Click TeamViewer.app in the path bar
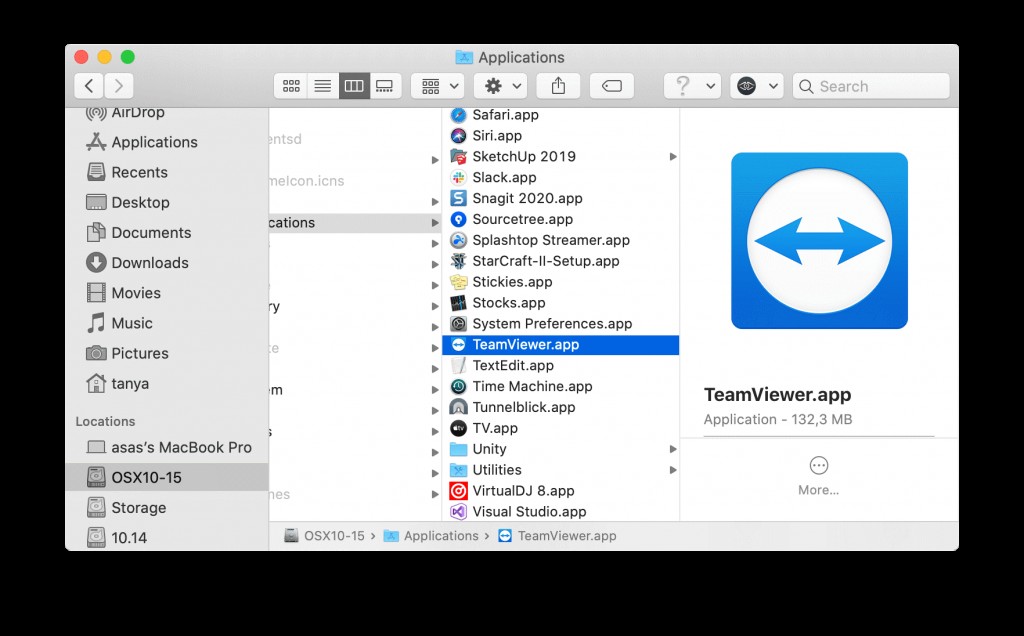1024x636 pixels. coord(557,536)
